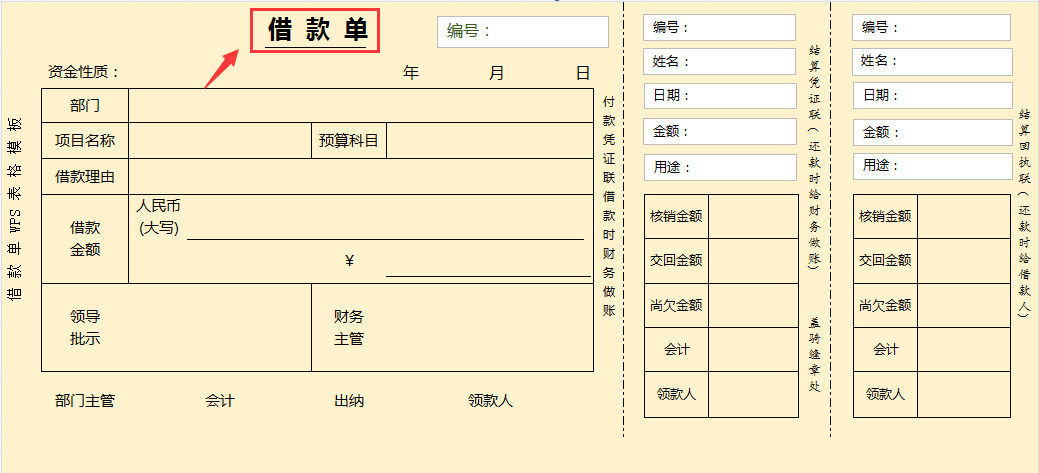Click the empty cell after 项目名称
This screenshot has width=1039, height=473.
220,140
